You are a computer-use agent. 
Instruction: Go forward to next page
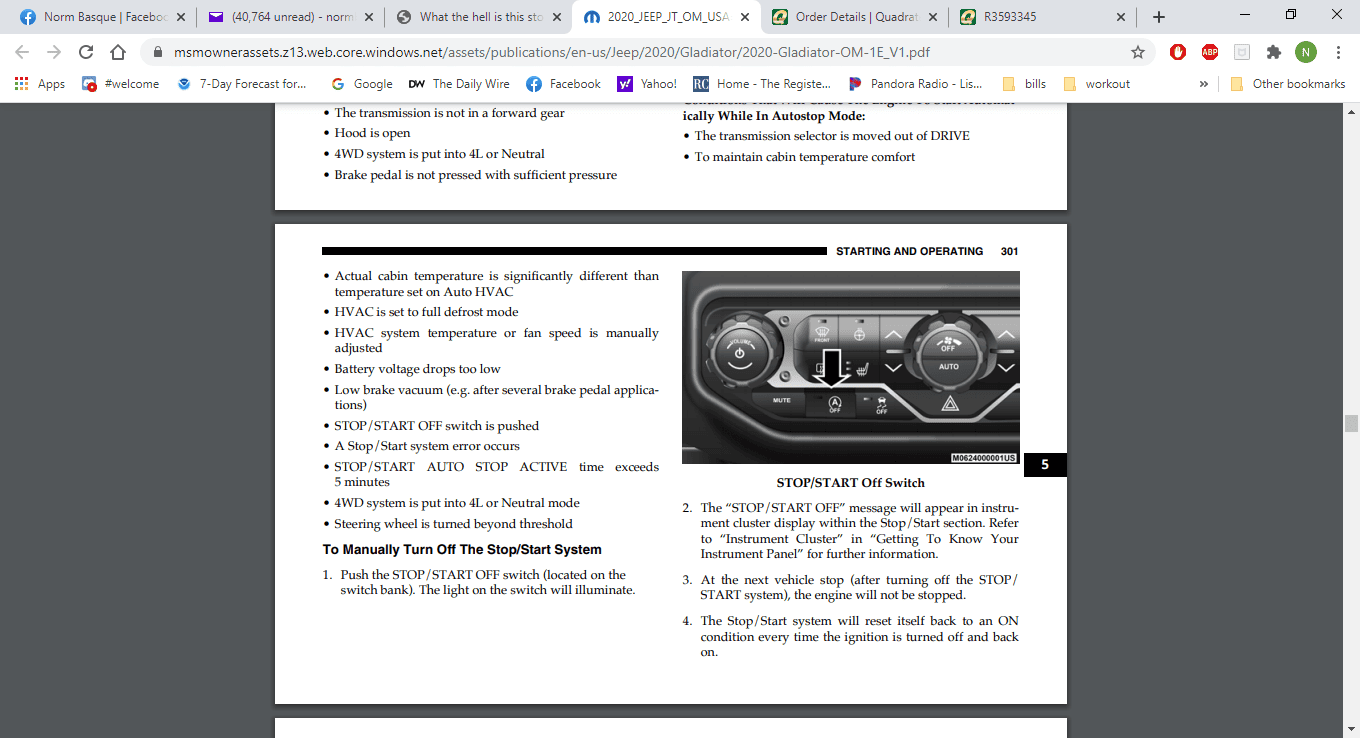(54, 52)
